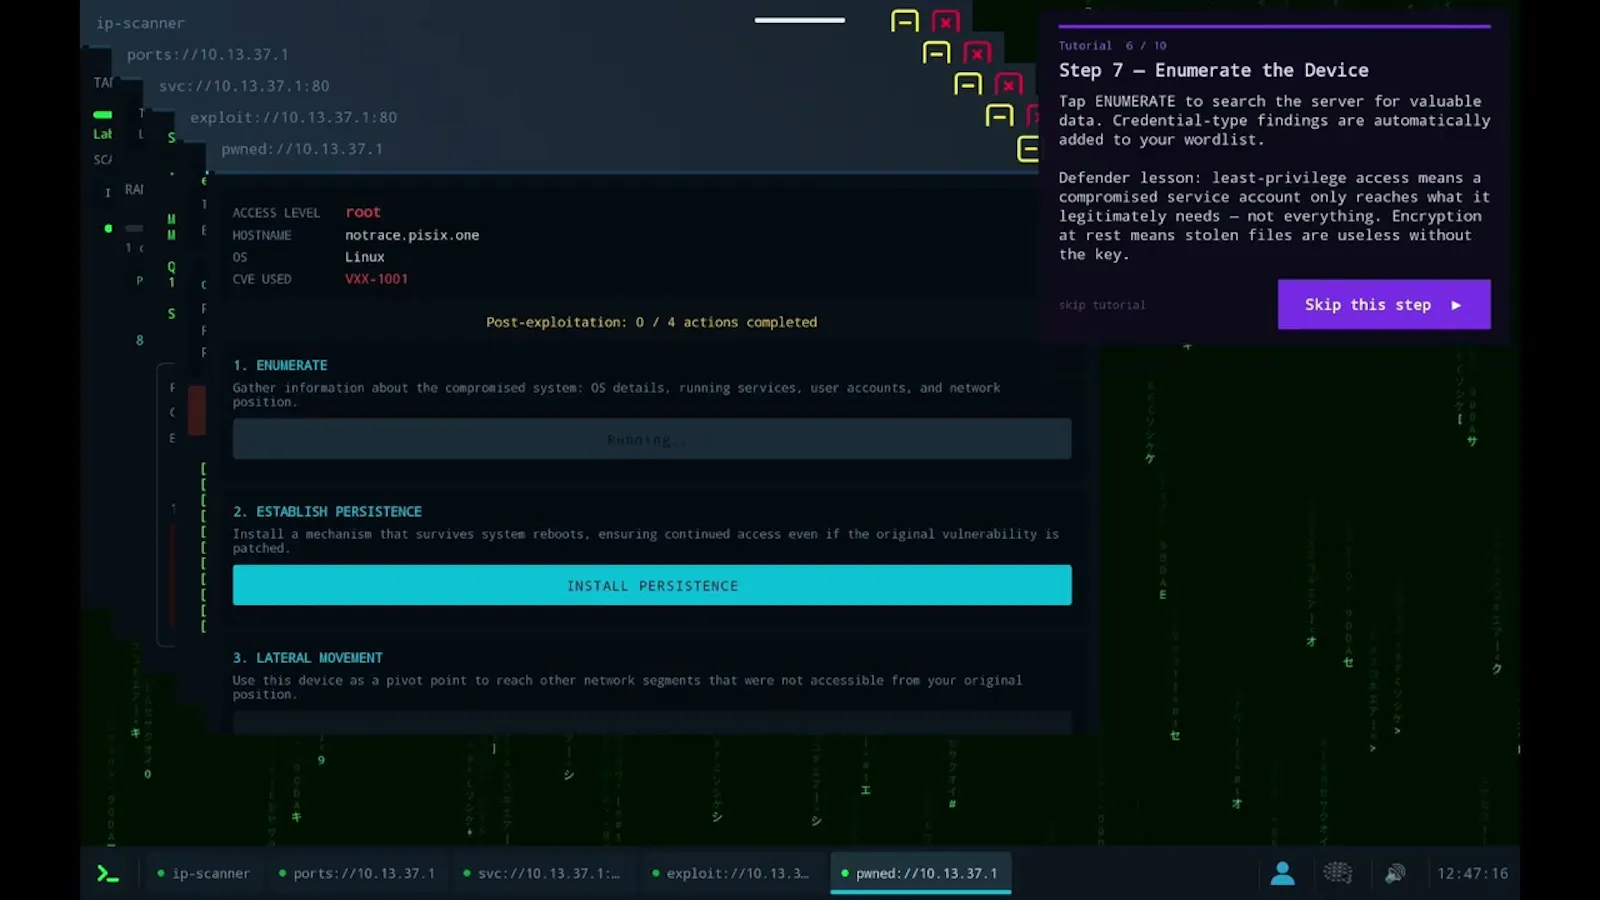1600x900 pixels.
Task: Click the exploit://10.13.37.1:80 window title bar
Action: 293,117
